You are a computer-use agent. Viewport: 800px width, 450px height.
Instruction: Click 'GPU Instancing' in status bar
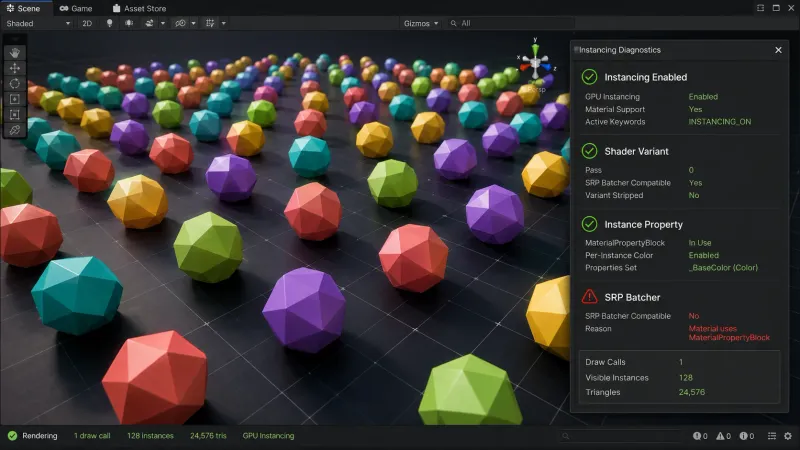[268, 436]
